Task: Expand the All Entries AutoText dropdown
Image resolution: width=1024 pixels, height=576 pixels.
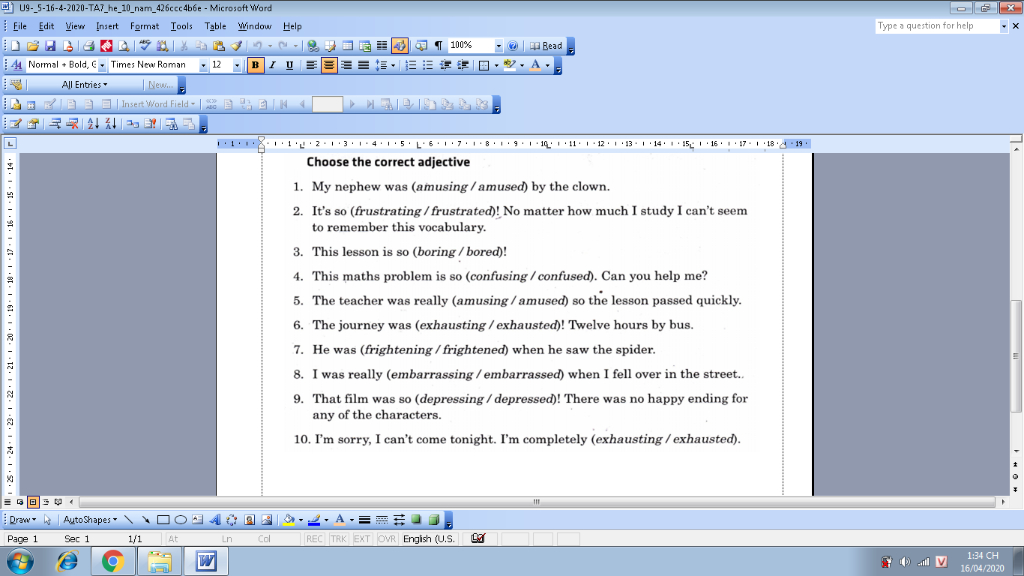Action: (x=84, y=85)
